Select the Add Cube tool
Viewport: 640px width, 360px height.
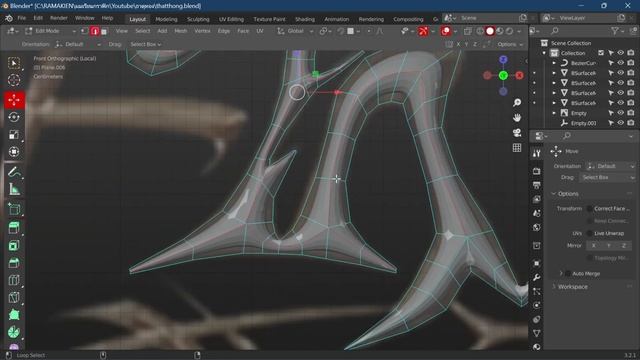pyautogui.click(x=14, y=209)
